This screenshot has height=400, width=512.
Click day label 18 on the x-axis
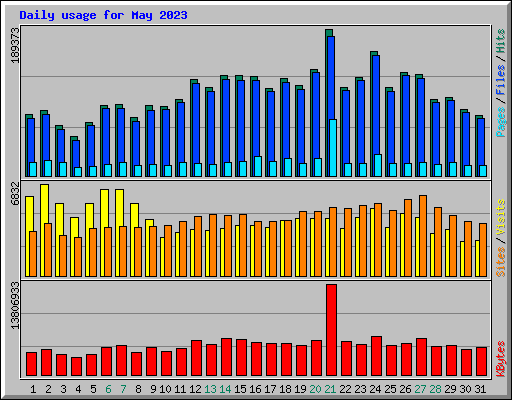[x=285, y=389]
